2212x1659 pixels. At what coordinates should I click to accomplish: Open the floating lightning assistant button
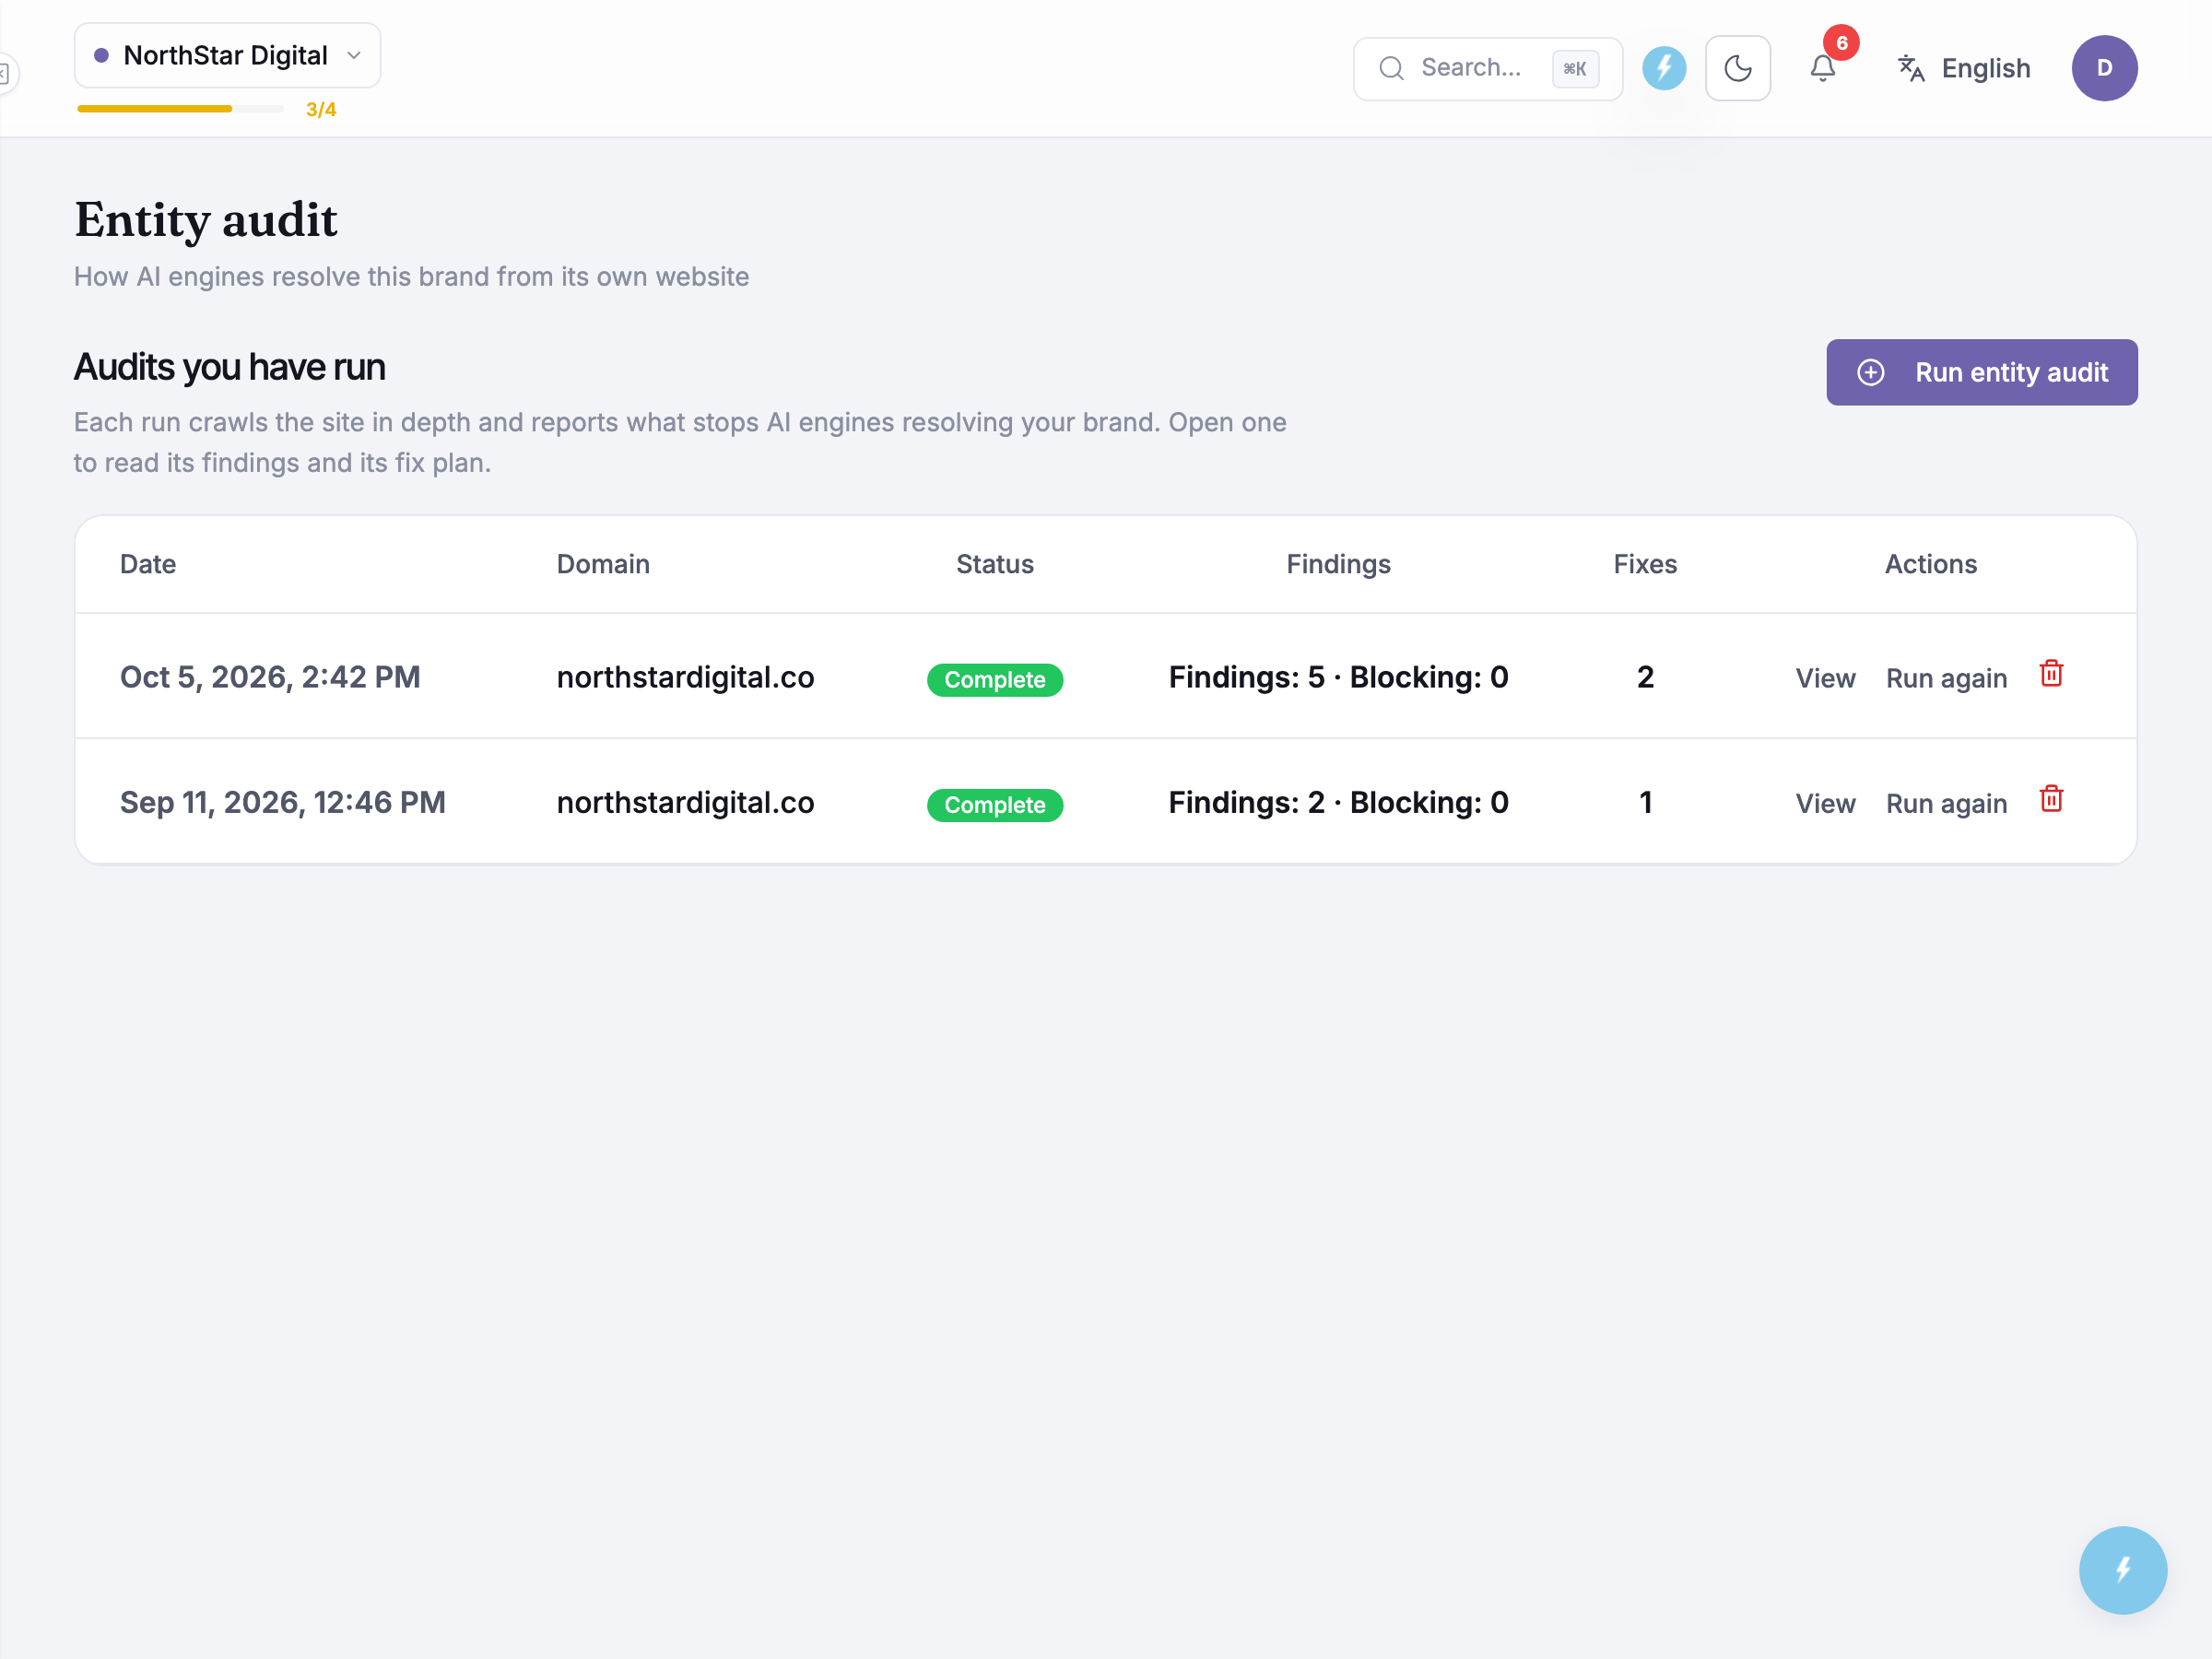pyautogui.click(x=2122, y=1569)
